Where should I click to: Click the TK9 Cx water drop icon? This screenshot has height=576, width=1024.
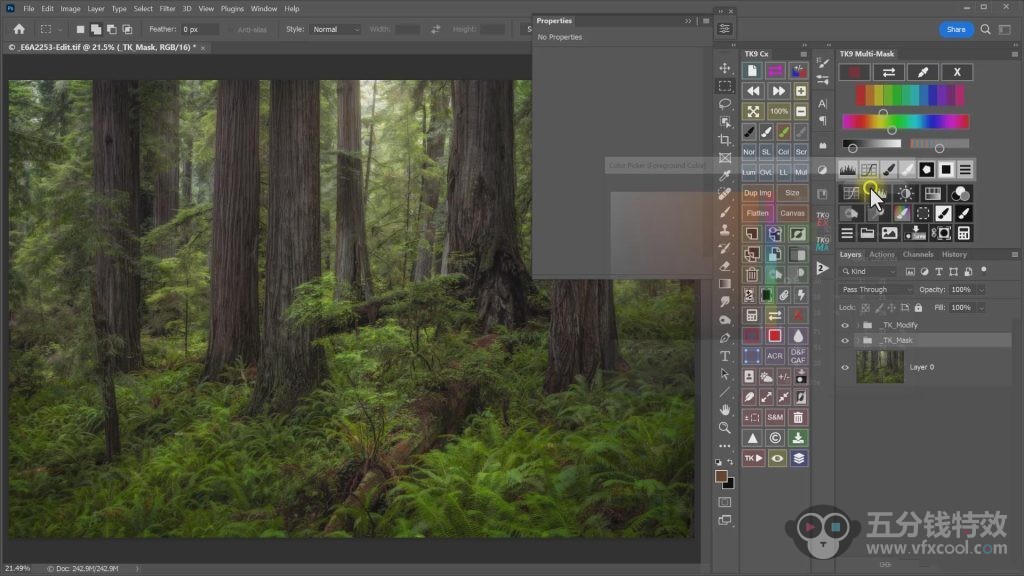798,336
